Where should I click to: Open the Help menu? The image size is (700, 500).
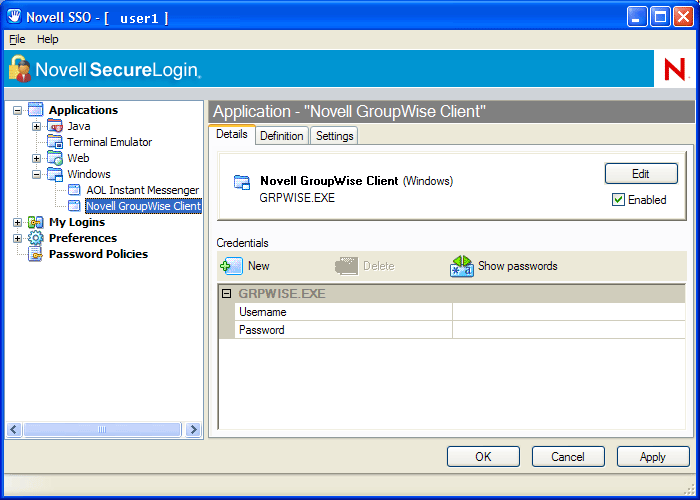47,39
